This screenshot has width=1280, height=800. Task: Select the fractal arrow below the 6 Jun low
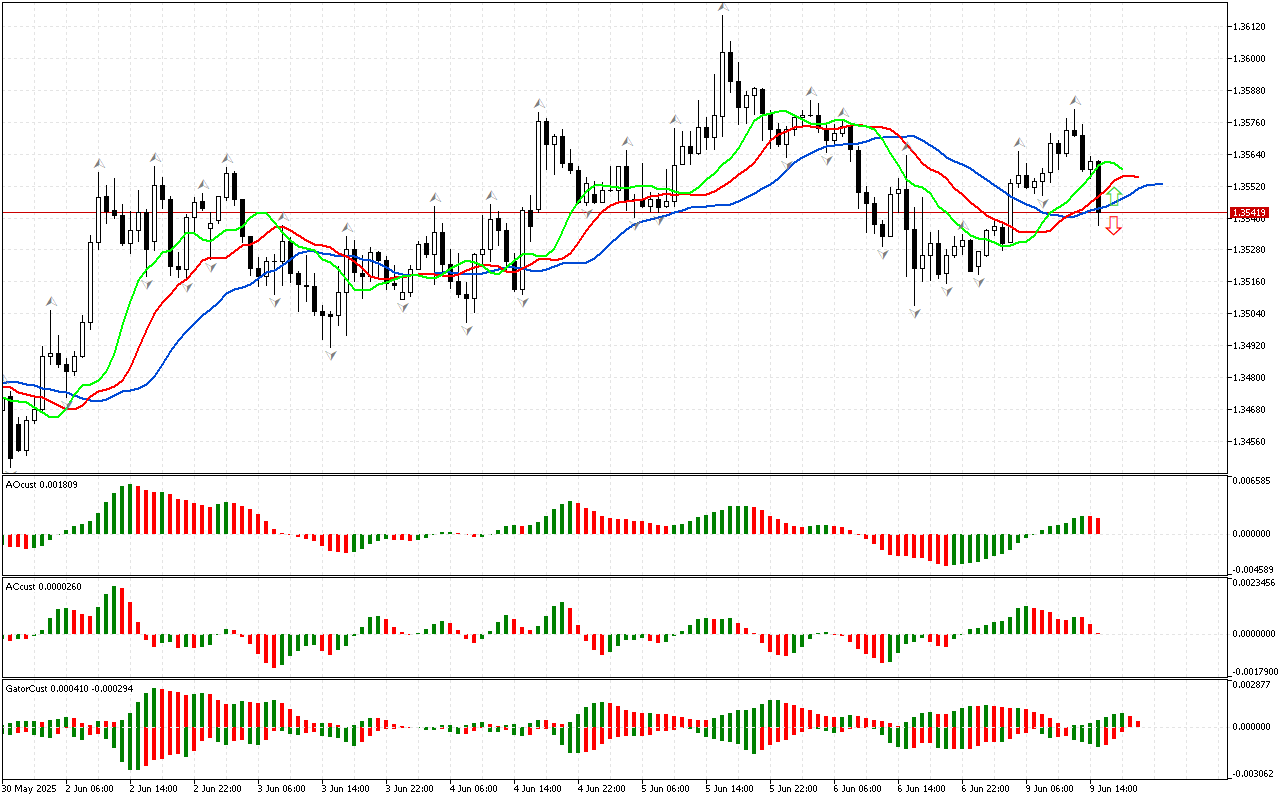914,313
